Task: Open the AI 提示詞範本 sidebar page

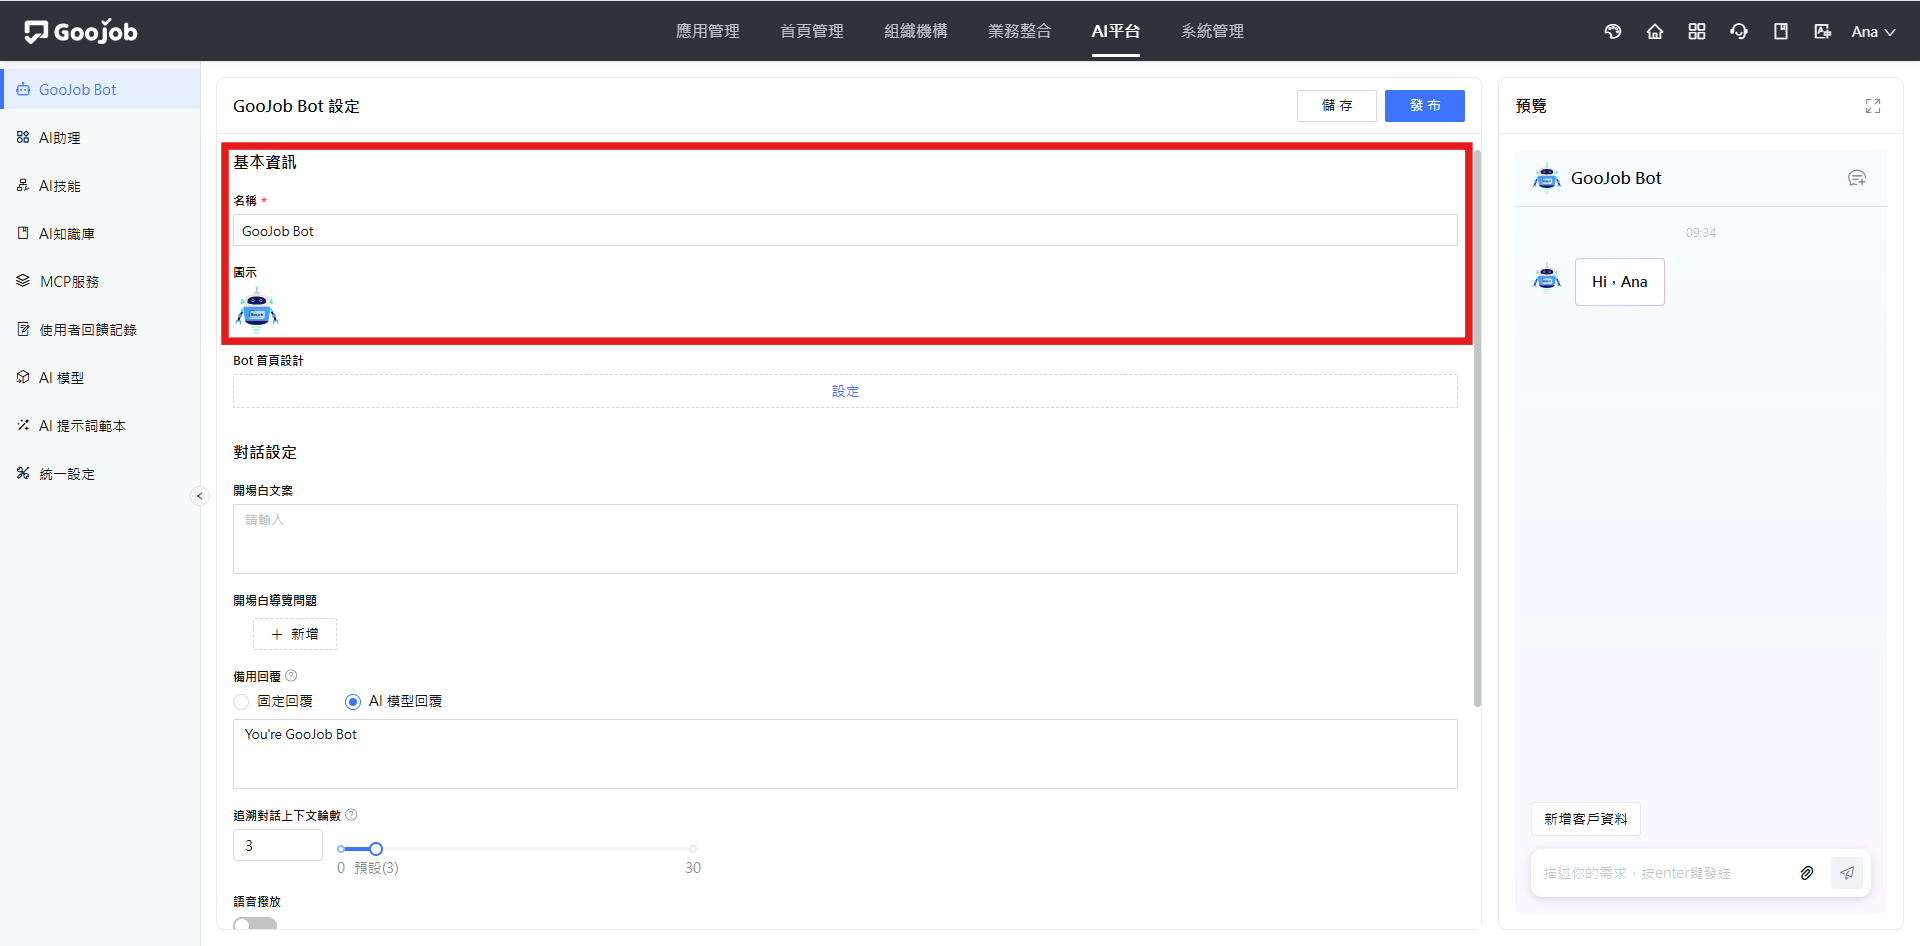Action: [x=100, y=425]
